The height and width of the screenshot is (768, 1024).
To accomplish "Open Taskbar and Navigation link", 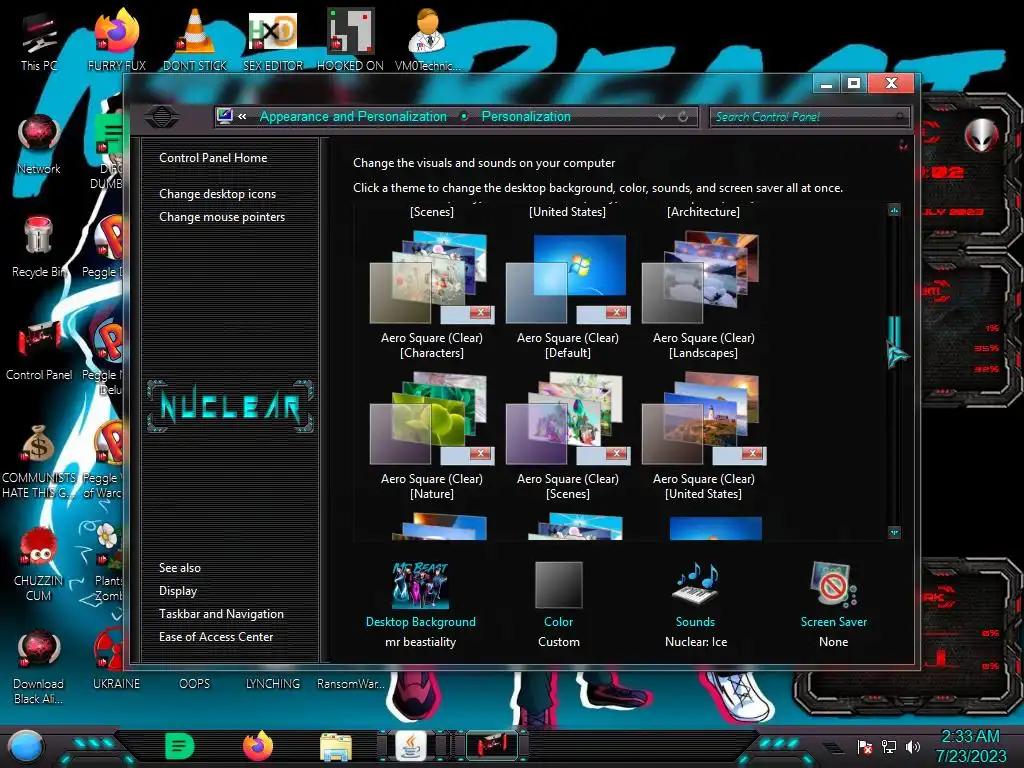I will pyautogui.click(x=221, y=614).
